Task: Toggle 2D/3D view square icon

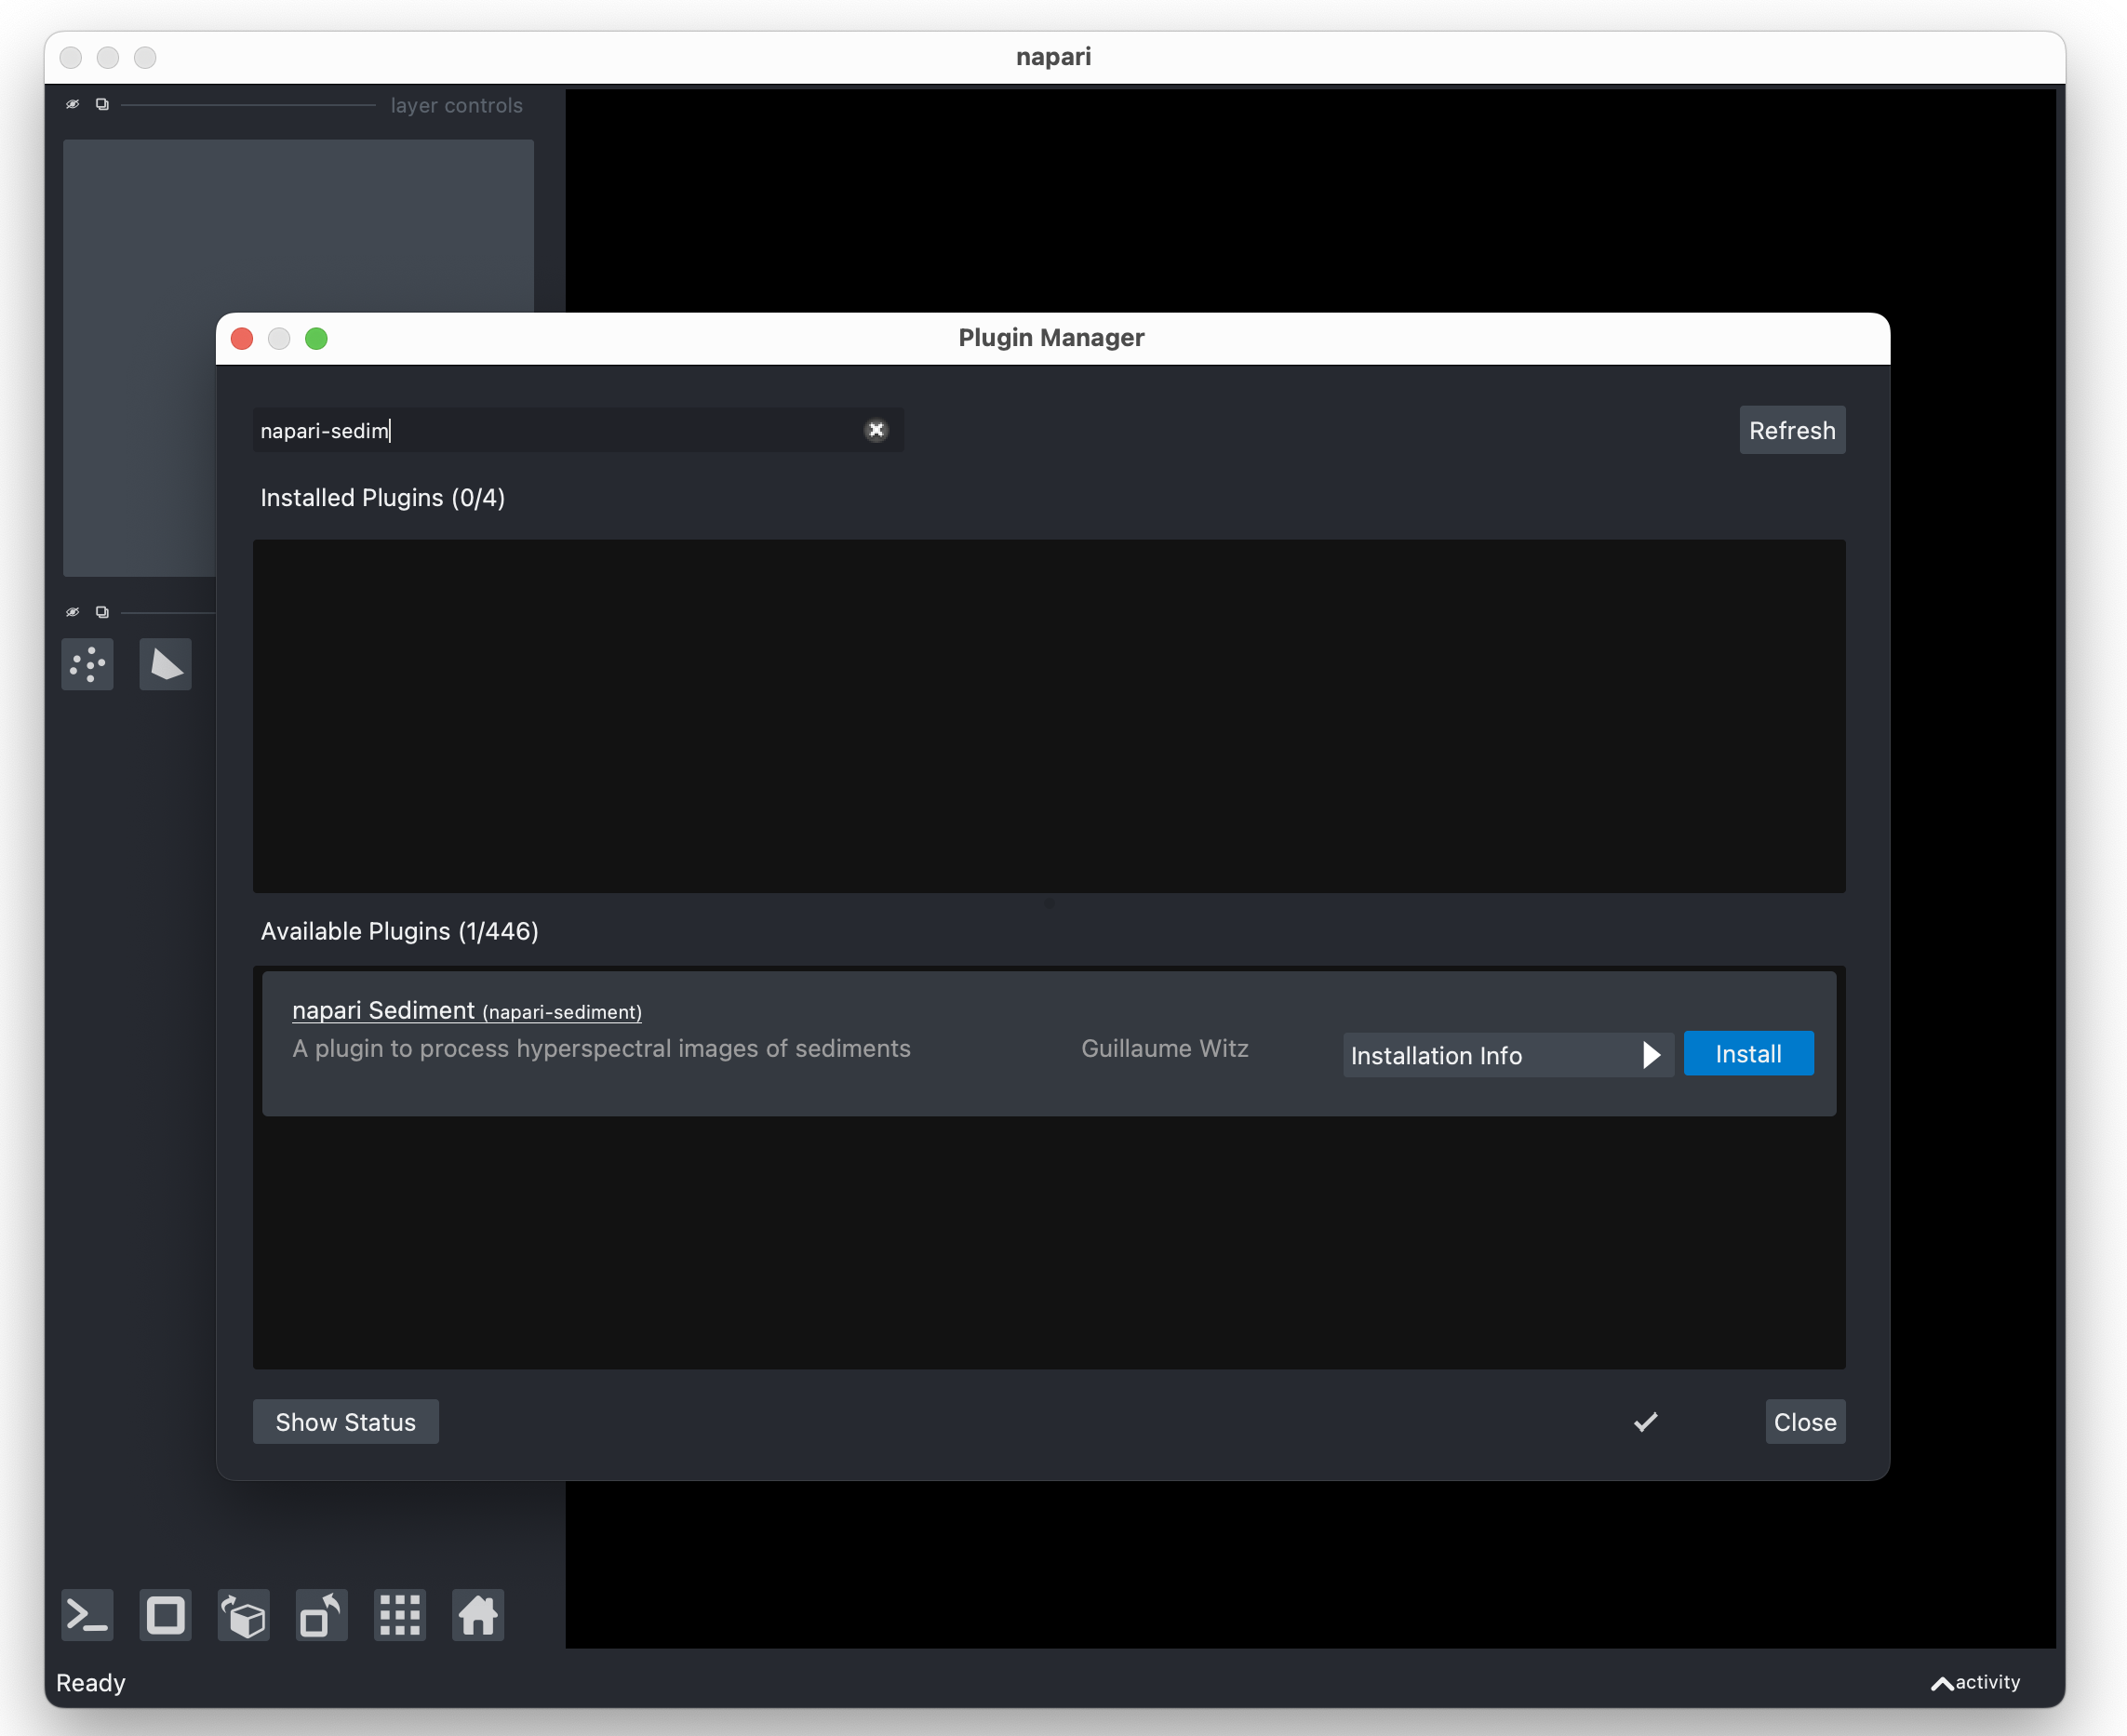Action: (x=165, y=1615)
